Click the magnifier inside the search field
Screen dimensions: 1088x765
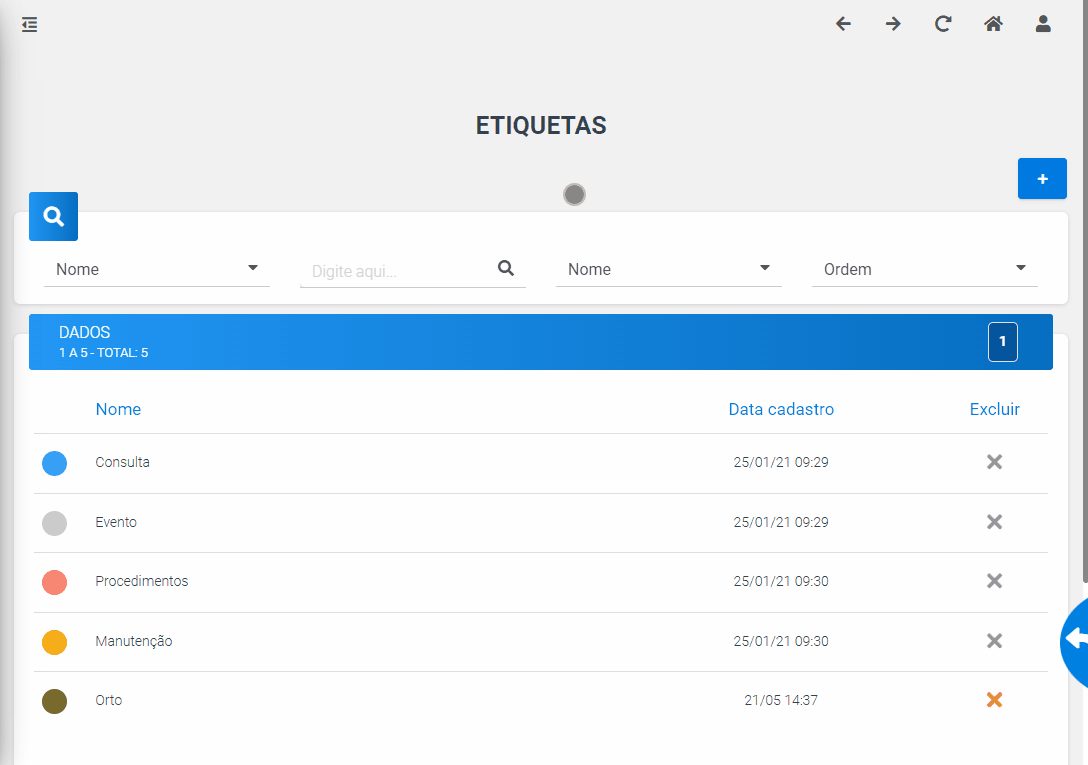506,268
